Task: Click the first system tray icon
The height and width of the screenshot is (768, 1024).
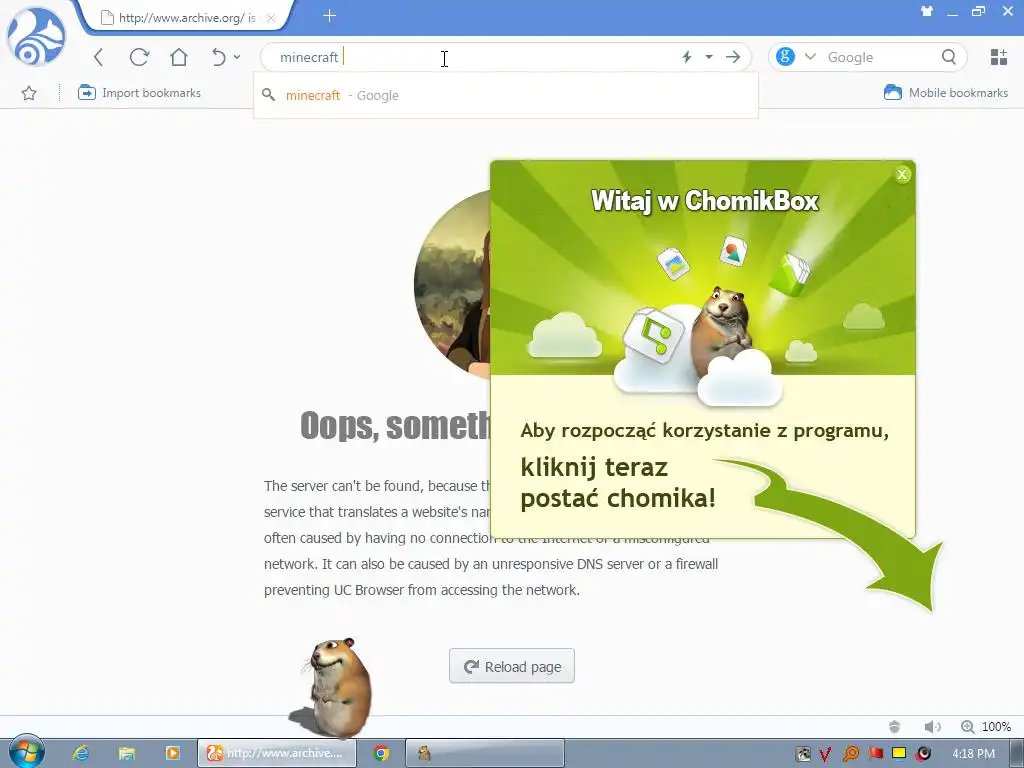Action: (x=803, y=754)
